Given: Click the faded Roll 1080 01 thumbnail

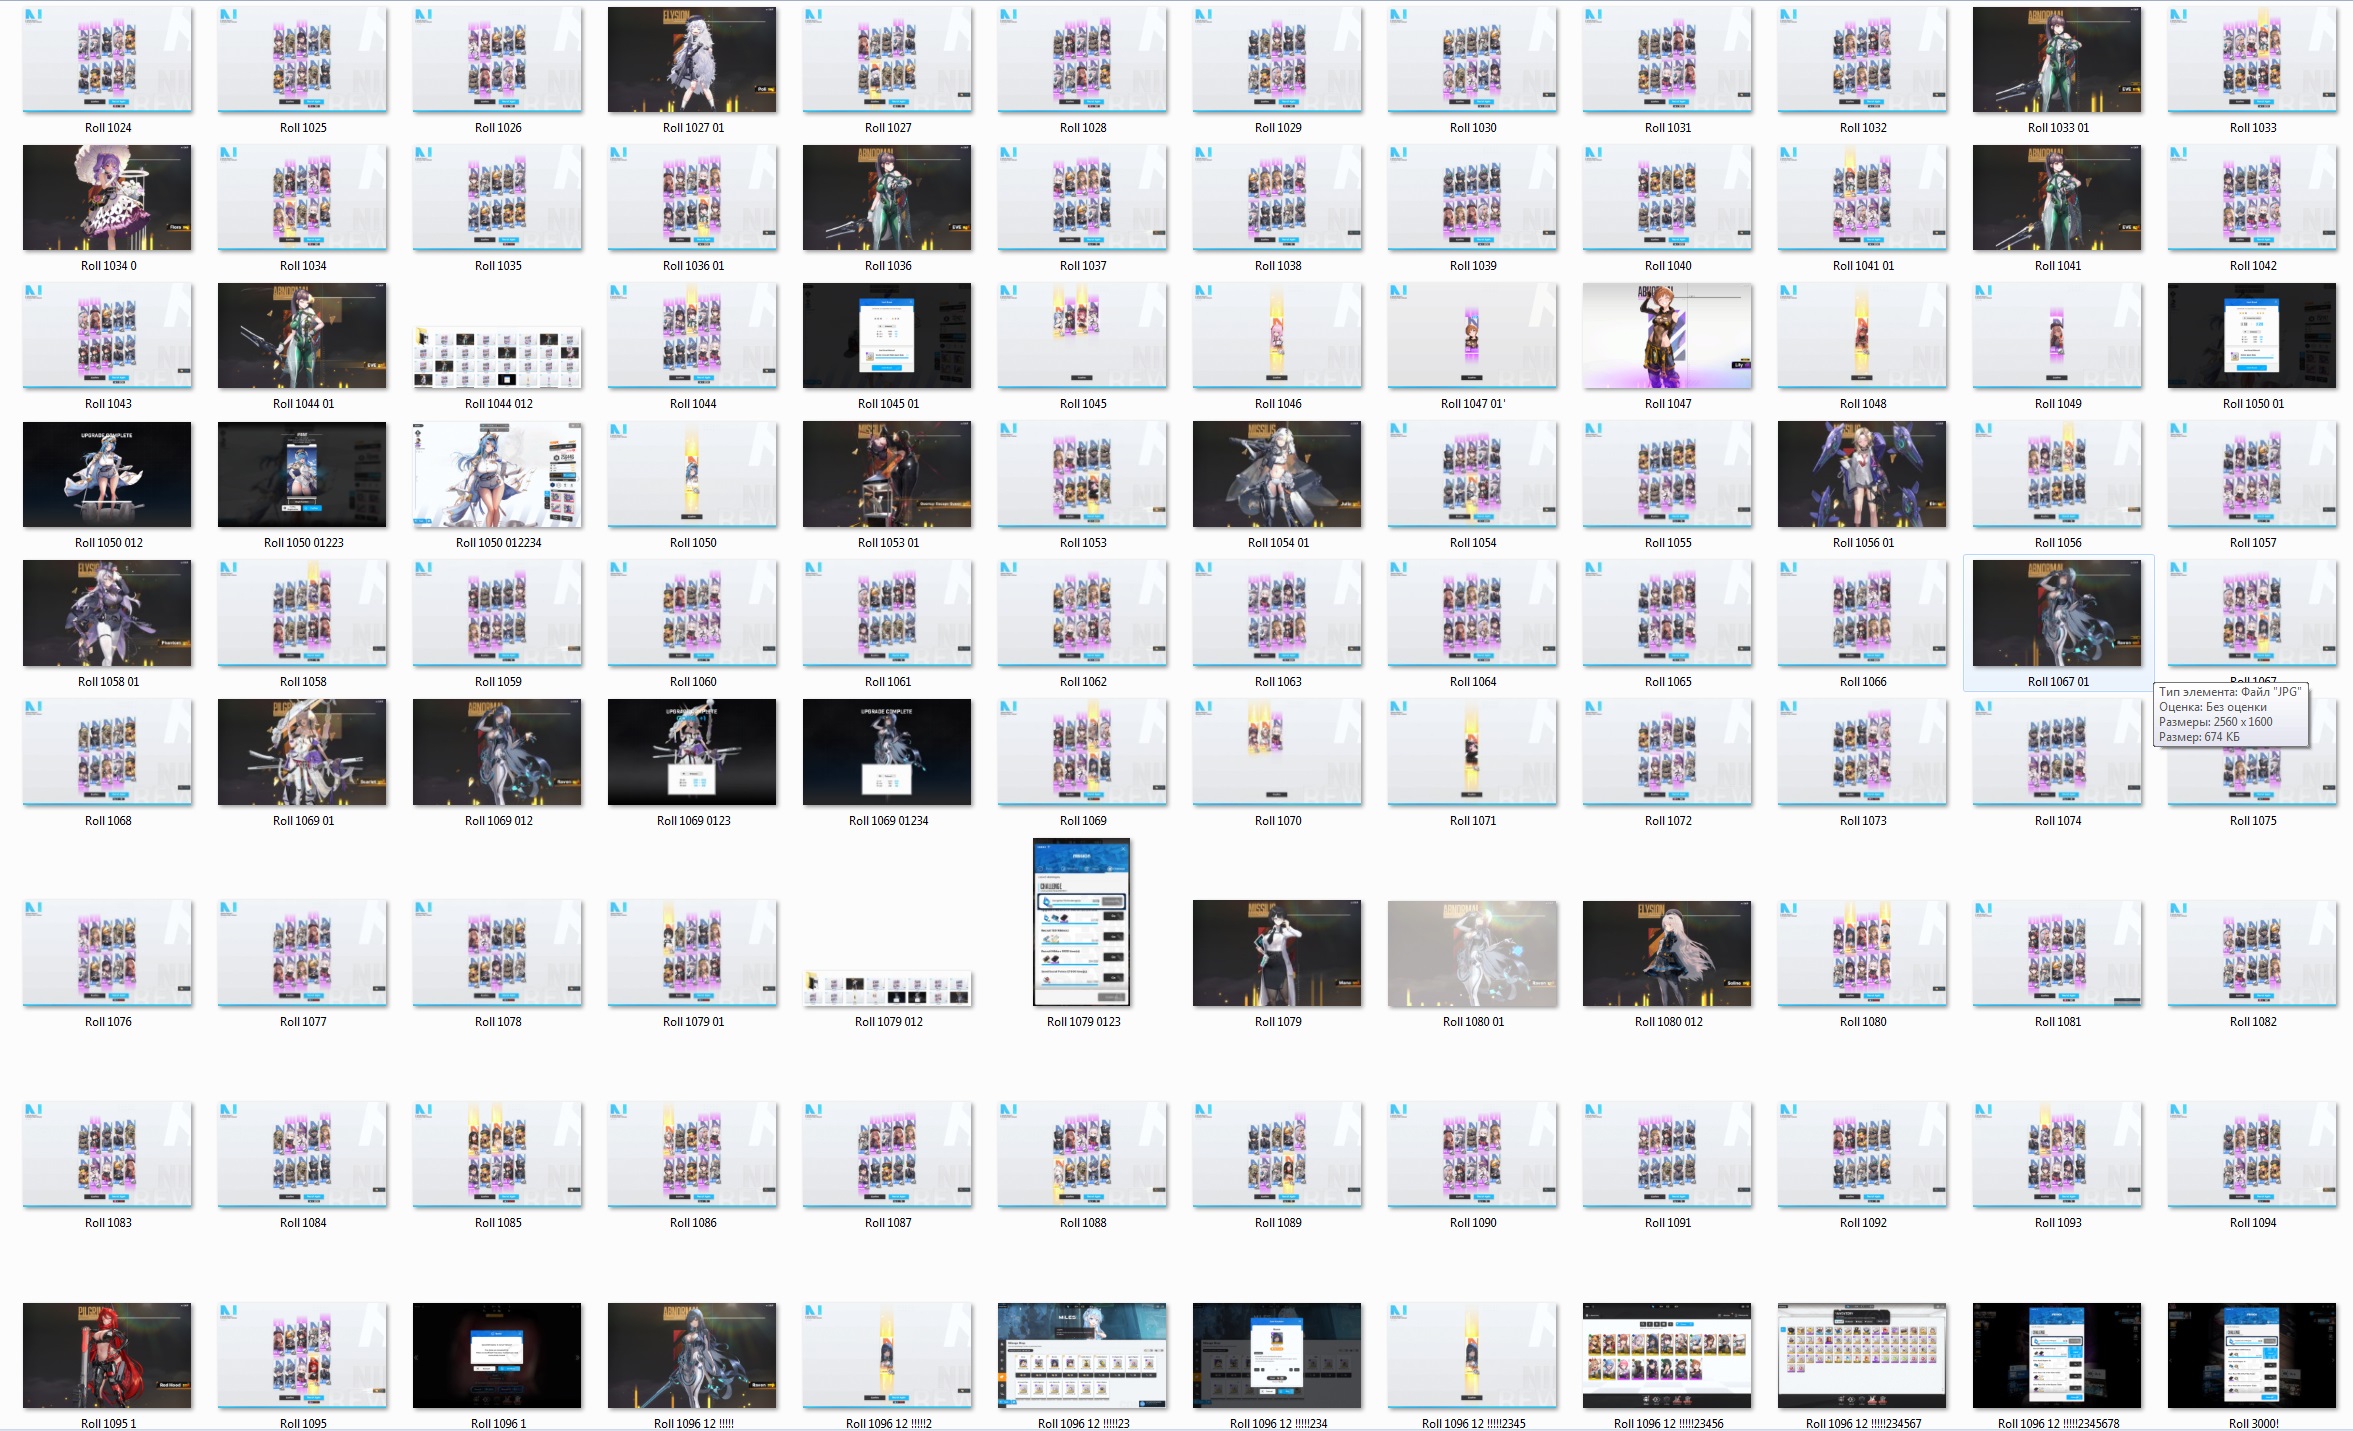Looking at the screenshot, I should [1472, 953].
